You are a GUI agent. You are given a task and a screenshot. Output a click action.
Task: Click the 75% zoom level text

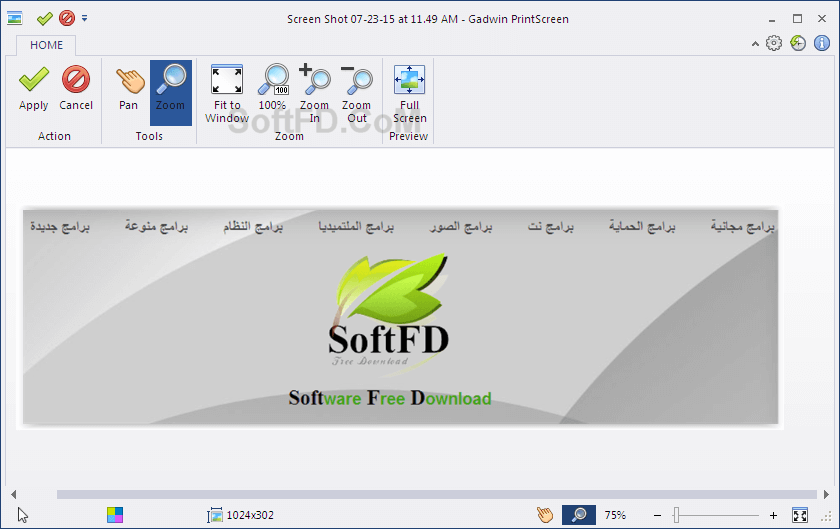coord(615,515)
